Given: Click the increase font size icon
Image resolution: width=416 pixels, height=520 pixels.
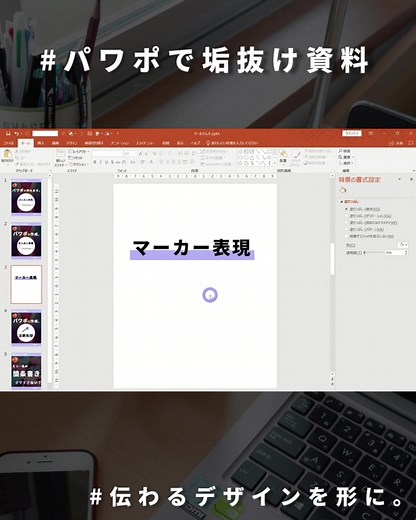Looking at the screenshot, I should pos(141,154).
